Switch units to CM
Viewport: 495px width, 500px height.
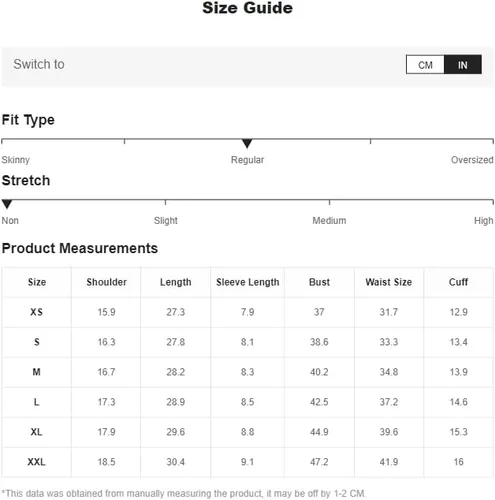[425, 65]
